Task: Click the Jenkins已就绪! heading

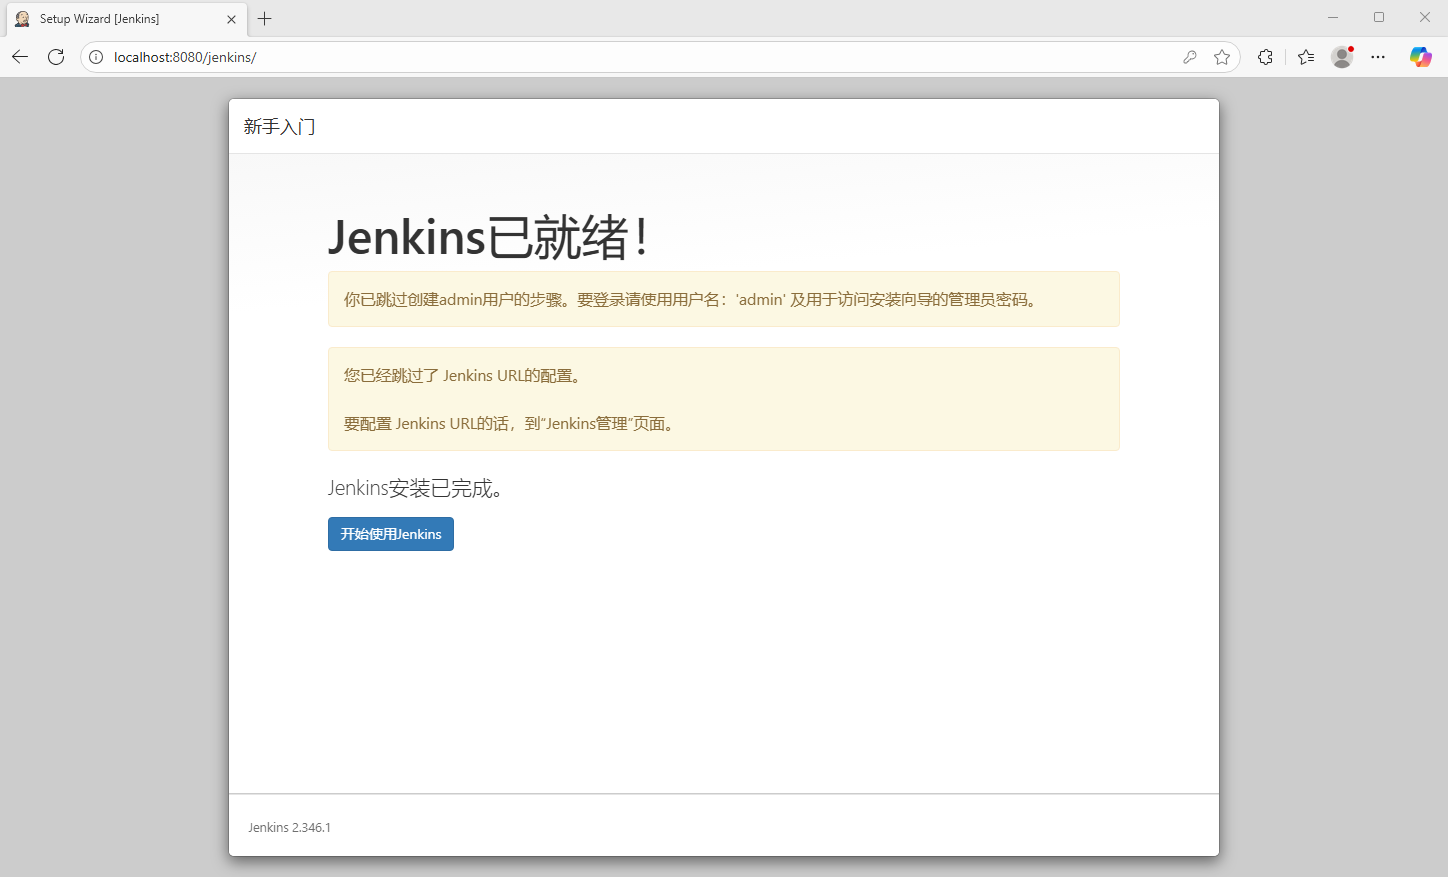Action: (489, 238)
